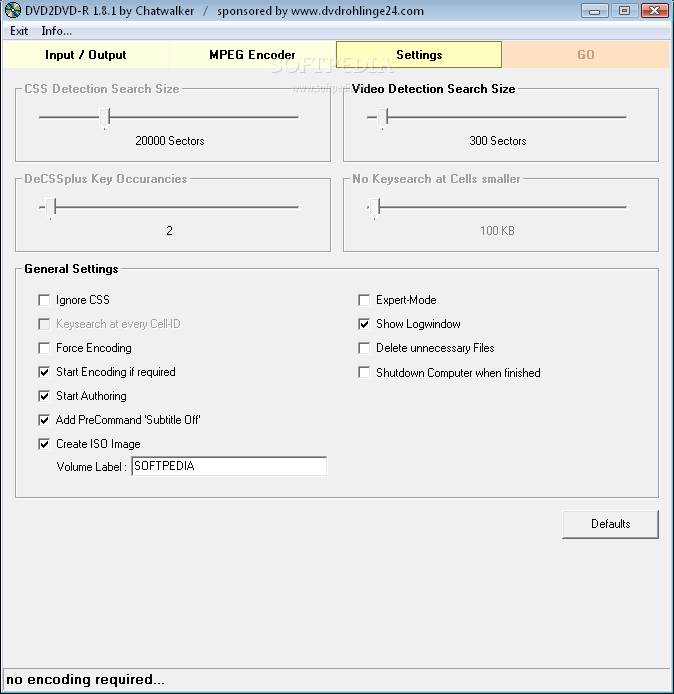This screenshot has width=674, height=694.
Task: Click the '20000 Sectors' value text
Action: [169, 141]
